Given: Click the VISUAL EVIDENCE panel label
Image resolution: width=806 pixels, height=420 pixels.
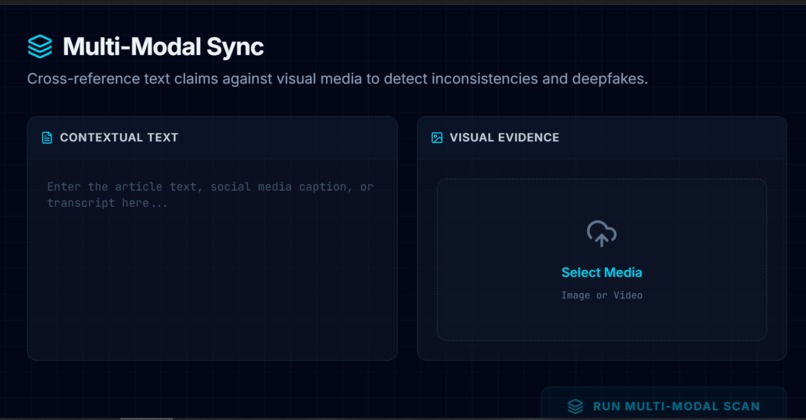Looking at the screenshot, I should tap(504, 138).
